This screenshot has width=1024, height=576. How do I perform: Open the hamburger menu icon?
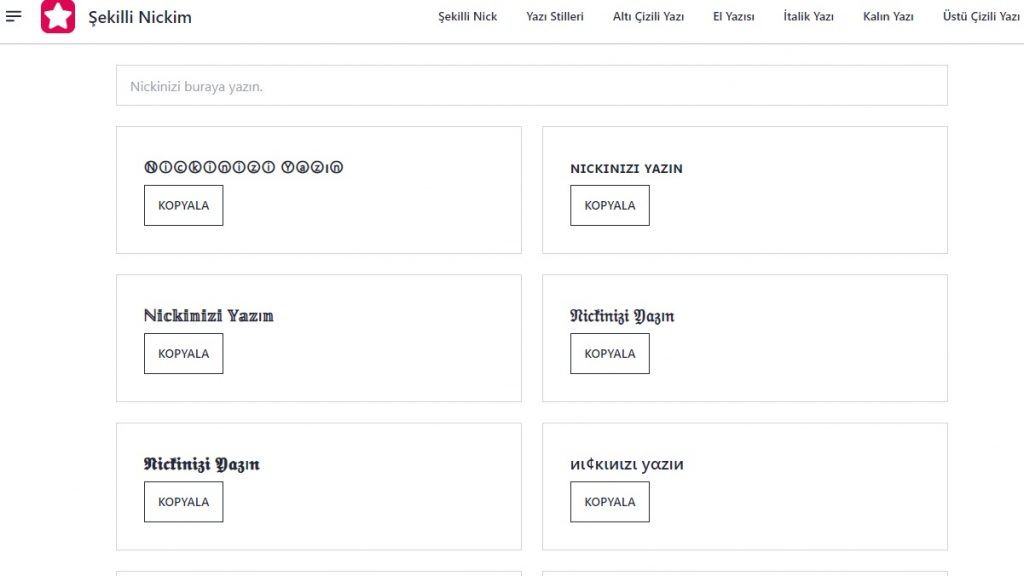[13, 16]
